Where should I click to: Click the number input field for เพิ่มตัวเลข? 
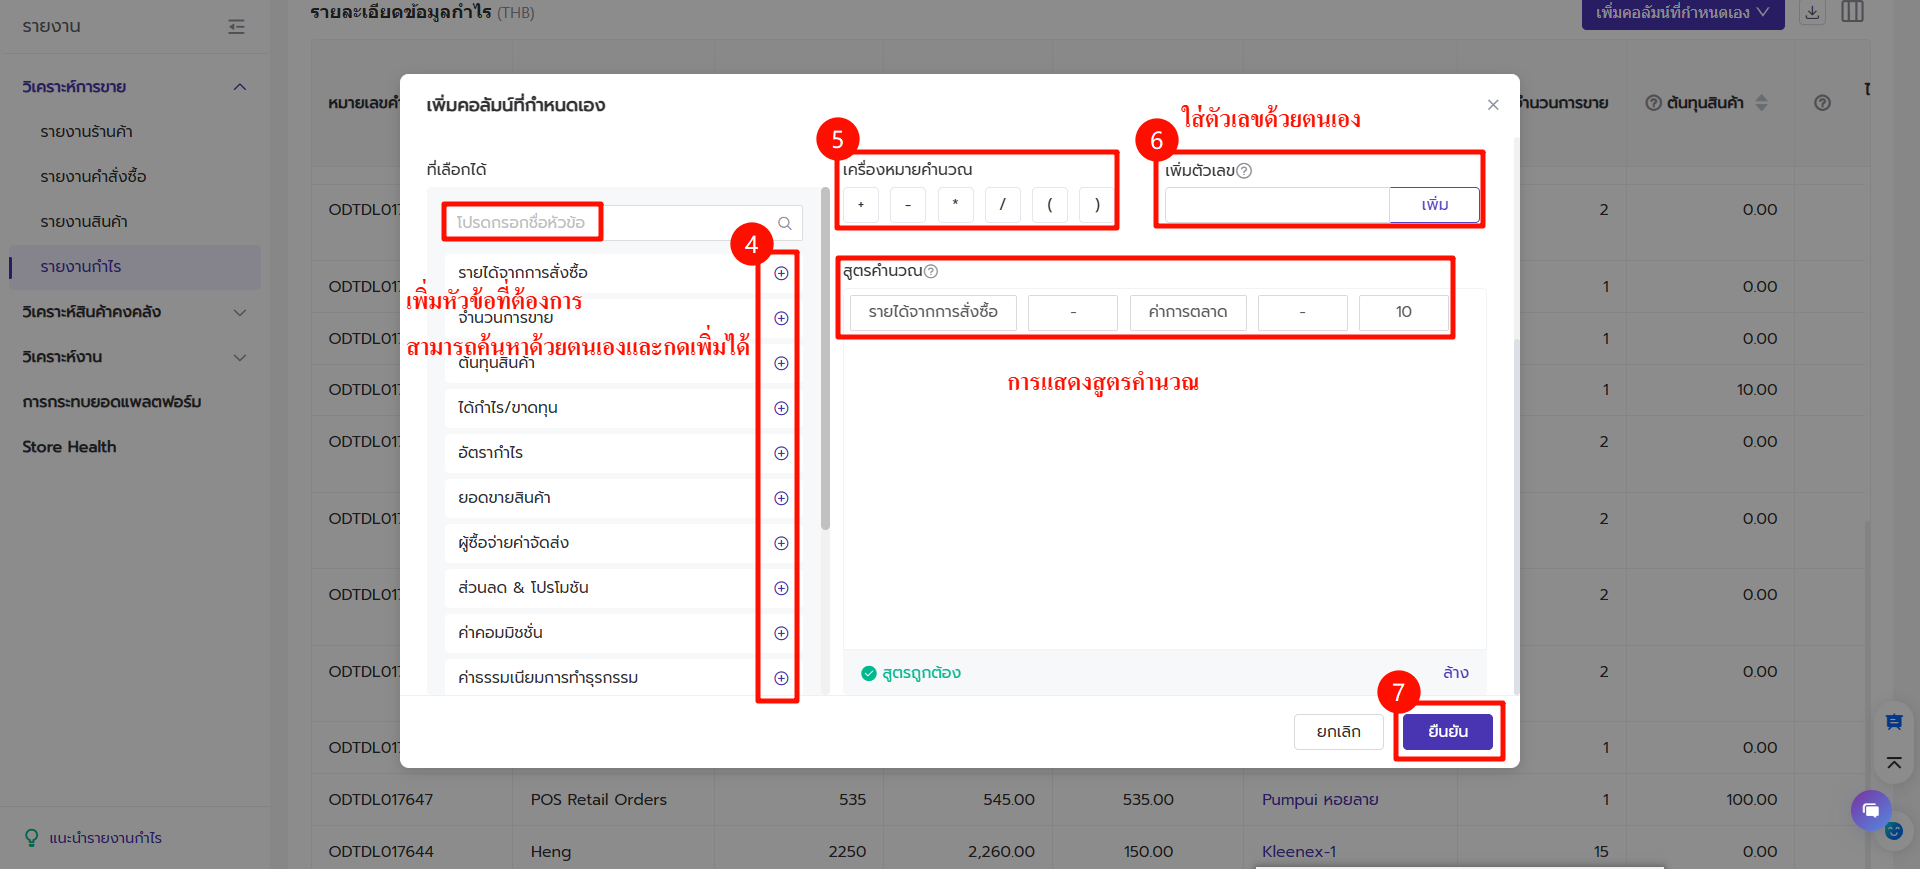click(x=1276, y=205)
